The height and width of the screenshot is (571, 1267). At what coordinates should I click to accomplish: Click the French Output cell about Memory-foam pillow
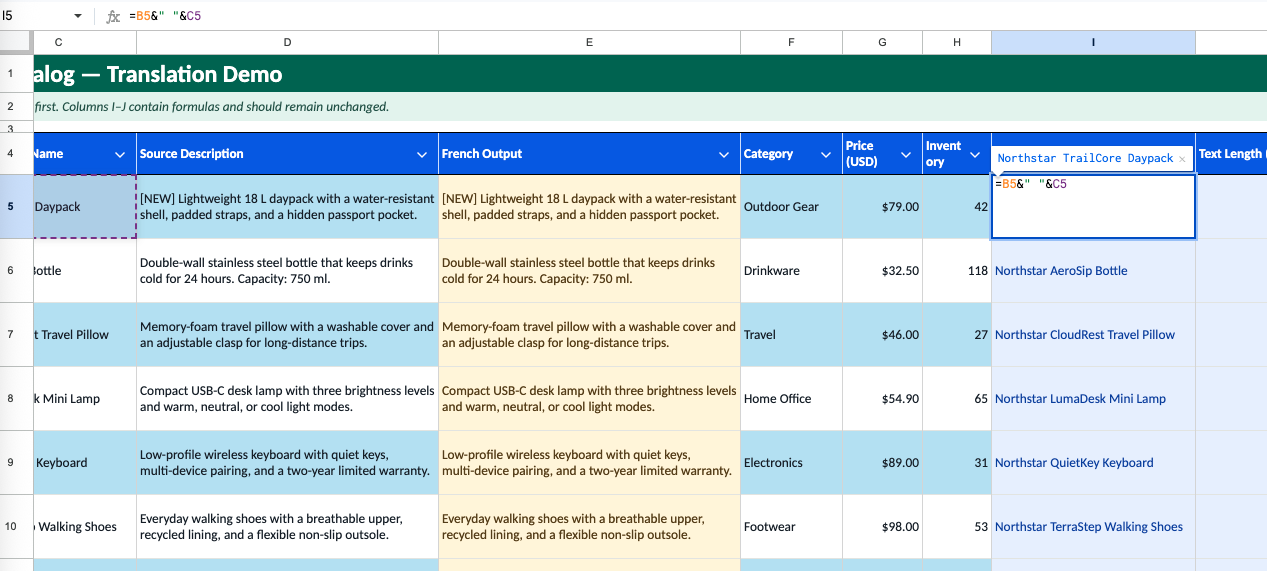click(x=590, y=335)
